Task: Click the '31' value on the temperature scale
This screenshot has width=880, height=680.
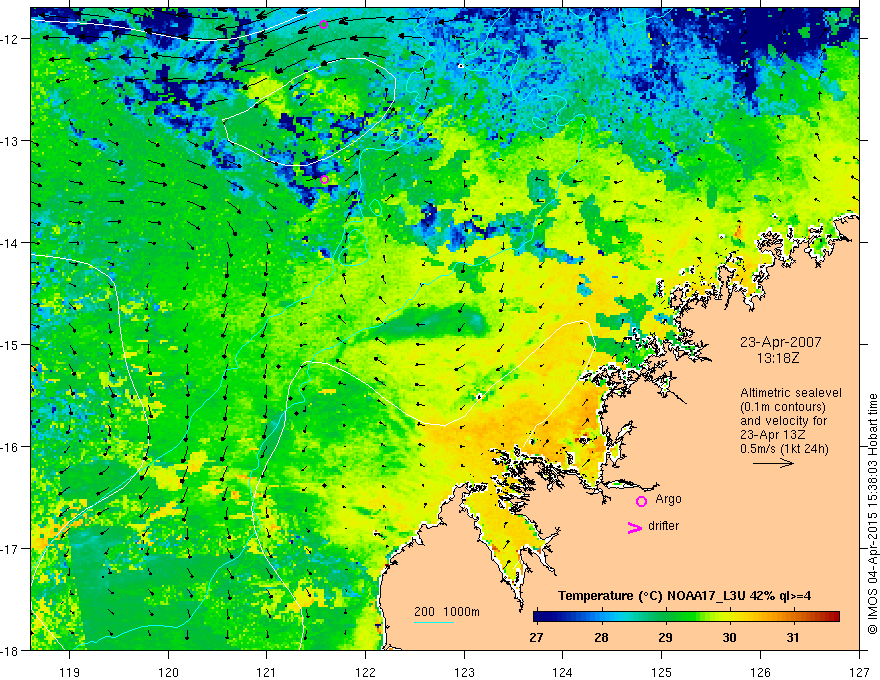Action: coord(792,637)
